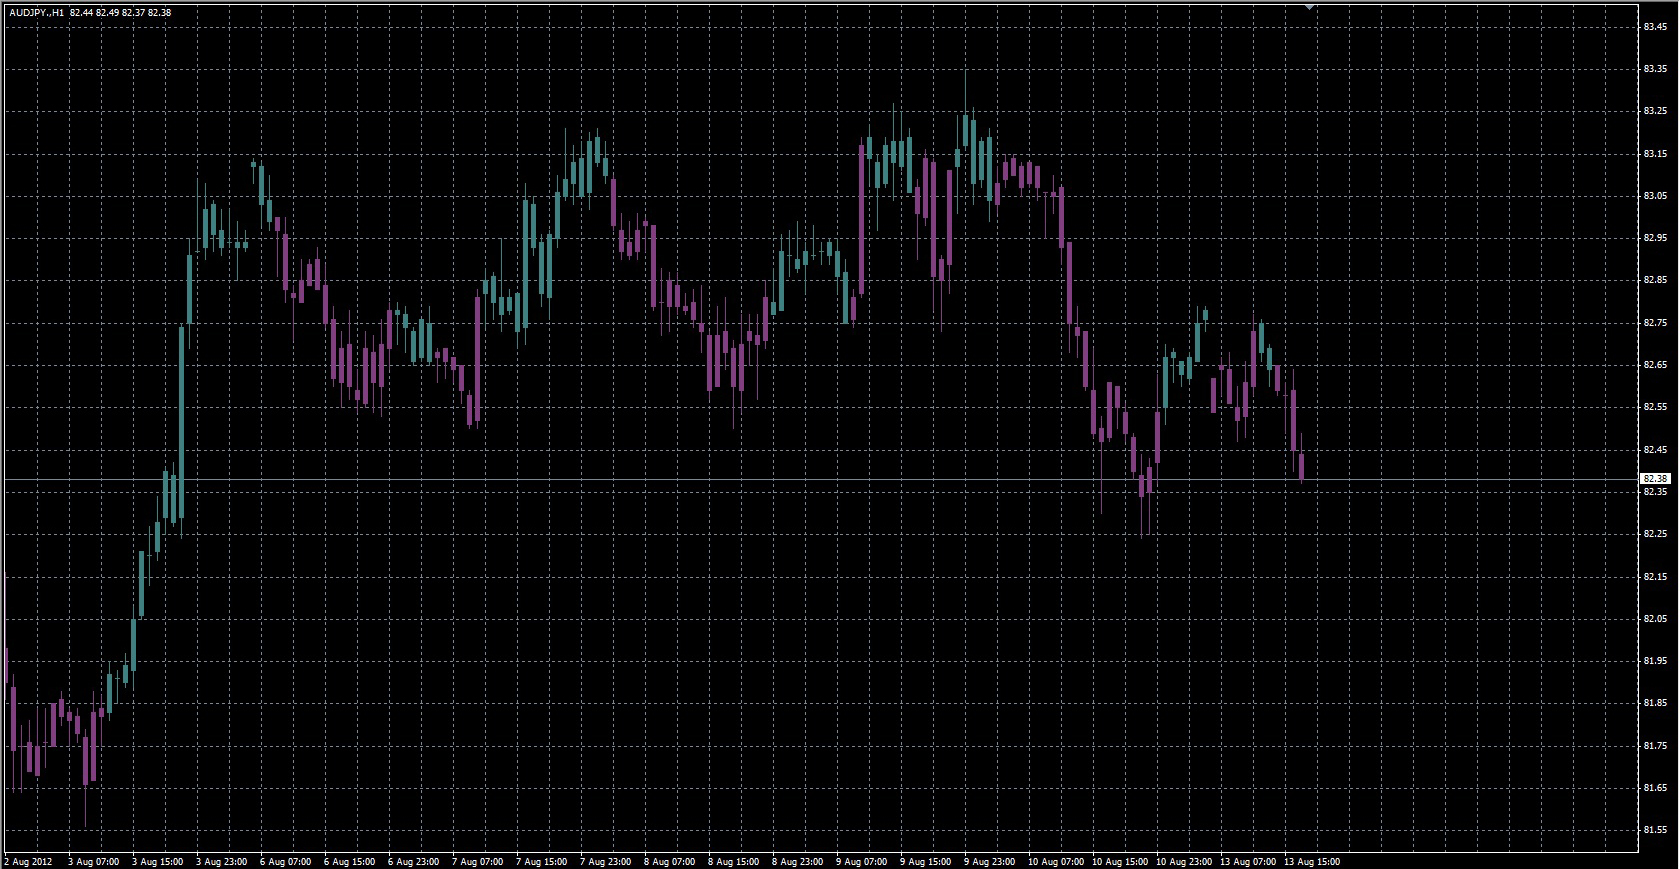
Task: Click the horizontal bid price line
Action: point(800,480)
